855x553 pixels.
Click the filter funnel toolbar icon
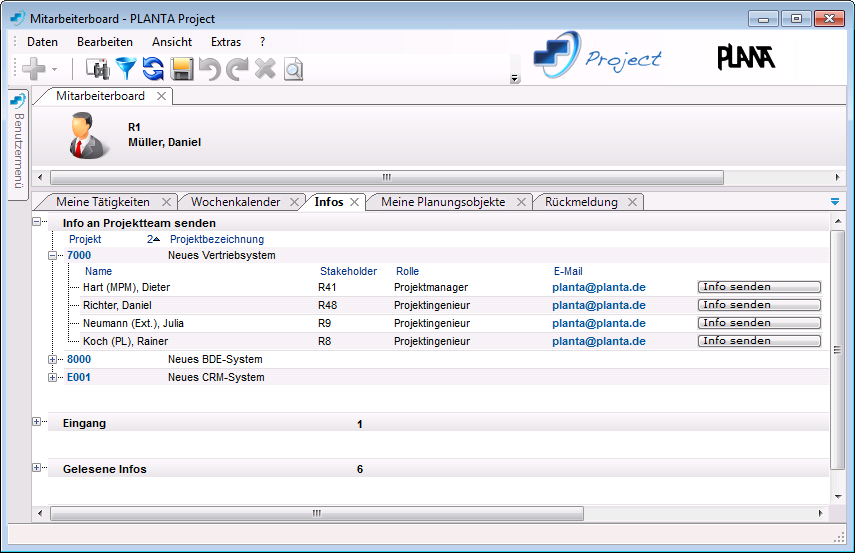coord(125,68)
